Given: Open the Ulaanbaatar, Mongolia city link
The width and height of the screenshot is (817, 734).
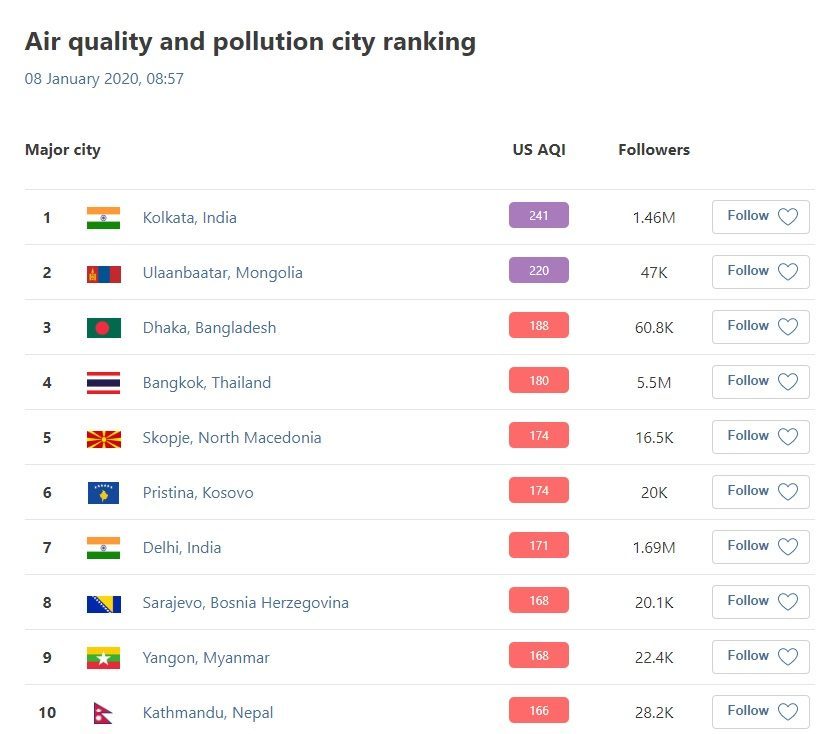Looking at the screenshot, I should coord(222,273).
